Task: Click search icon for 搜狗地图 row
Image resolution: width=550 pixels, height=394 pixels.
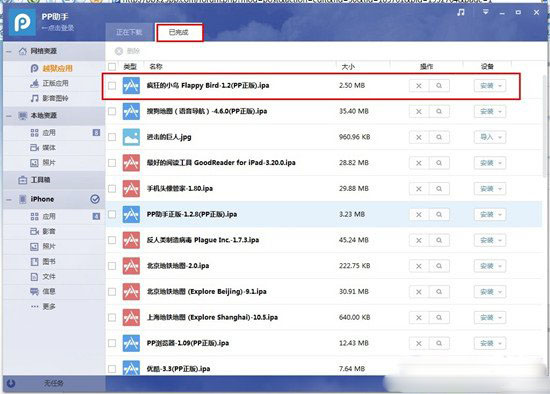Action: click(439, 112)
